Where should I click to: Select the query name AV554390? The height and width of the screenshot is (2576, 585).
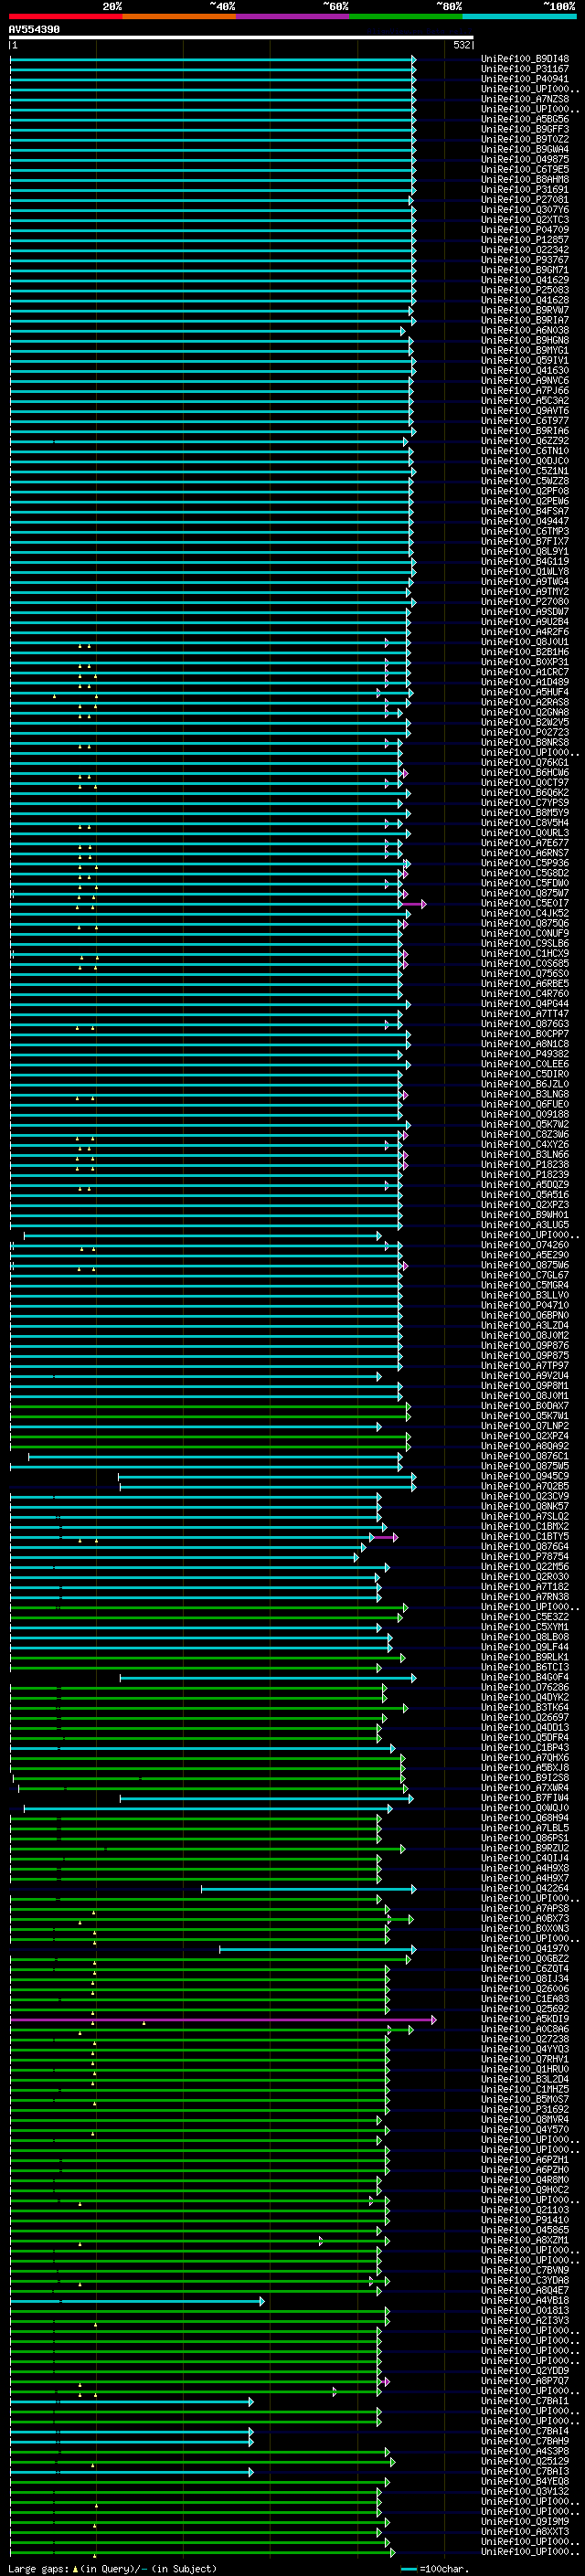pyautogui.click(x=34, y=30)
